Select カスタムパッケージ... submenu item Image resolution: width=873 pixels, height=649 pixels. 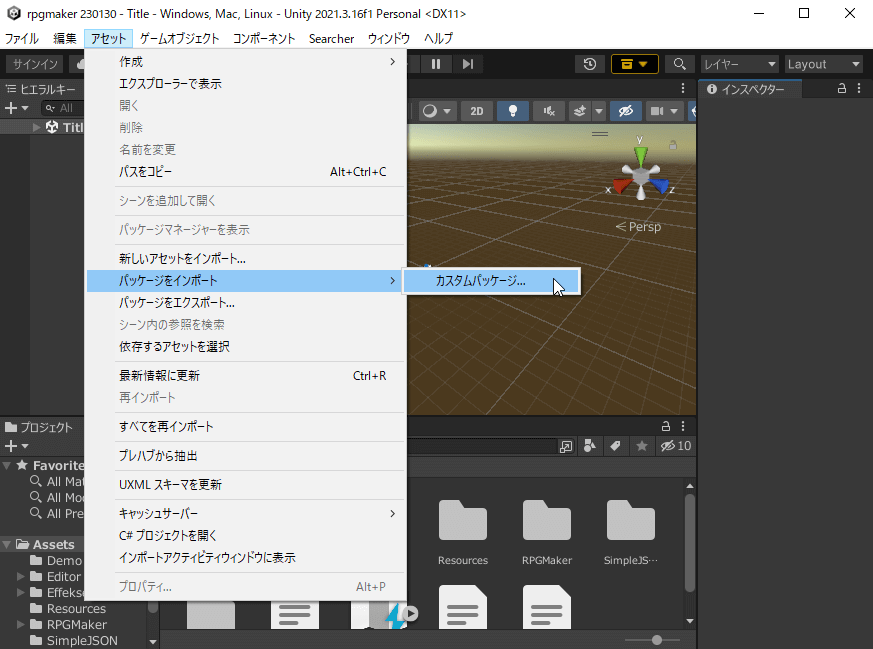pos(480,281)
